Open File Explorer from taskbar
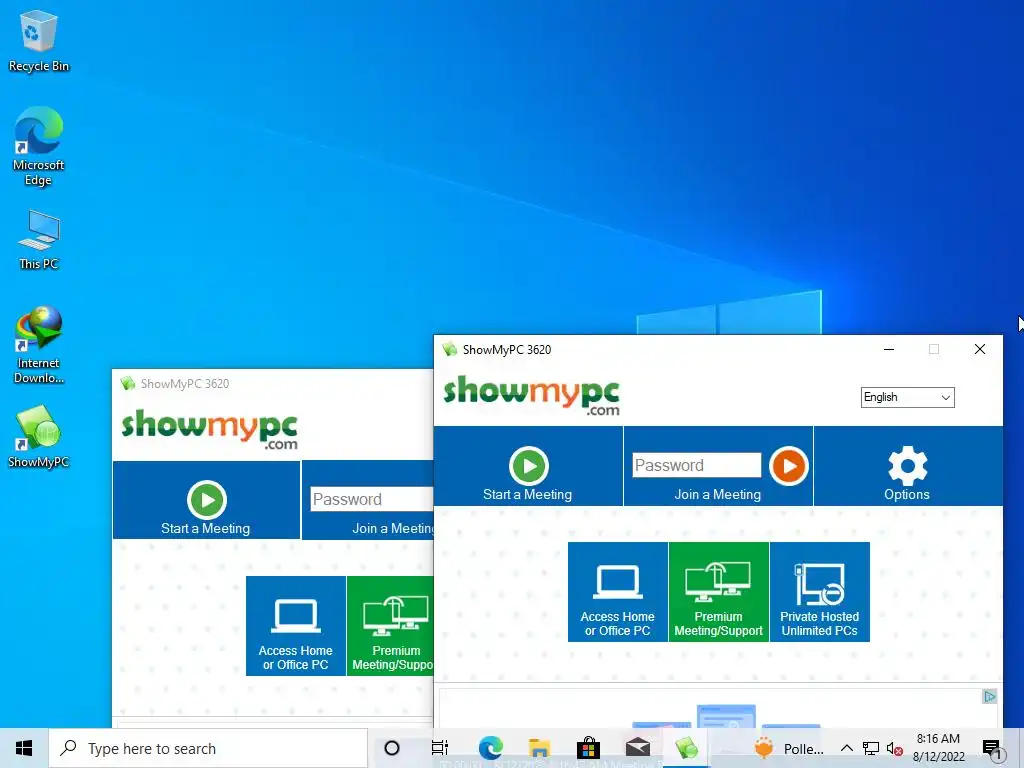1024x768 pixels. [x=539, y=748]
